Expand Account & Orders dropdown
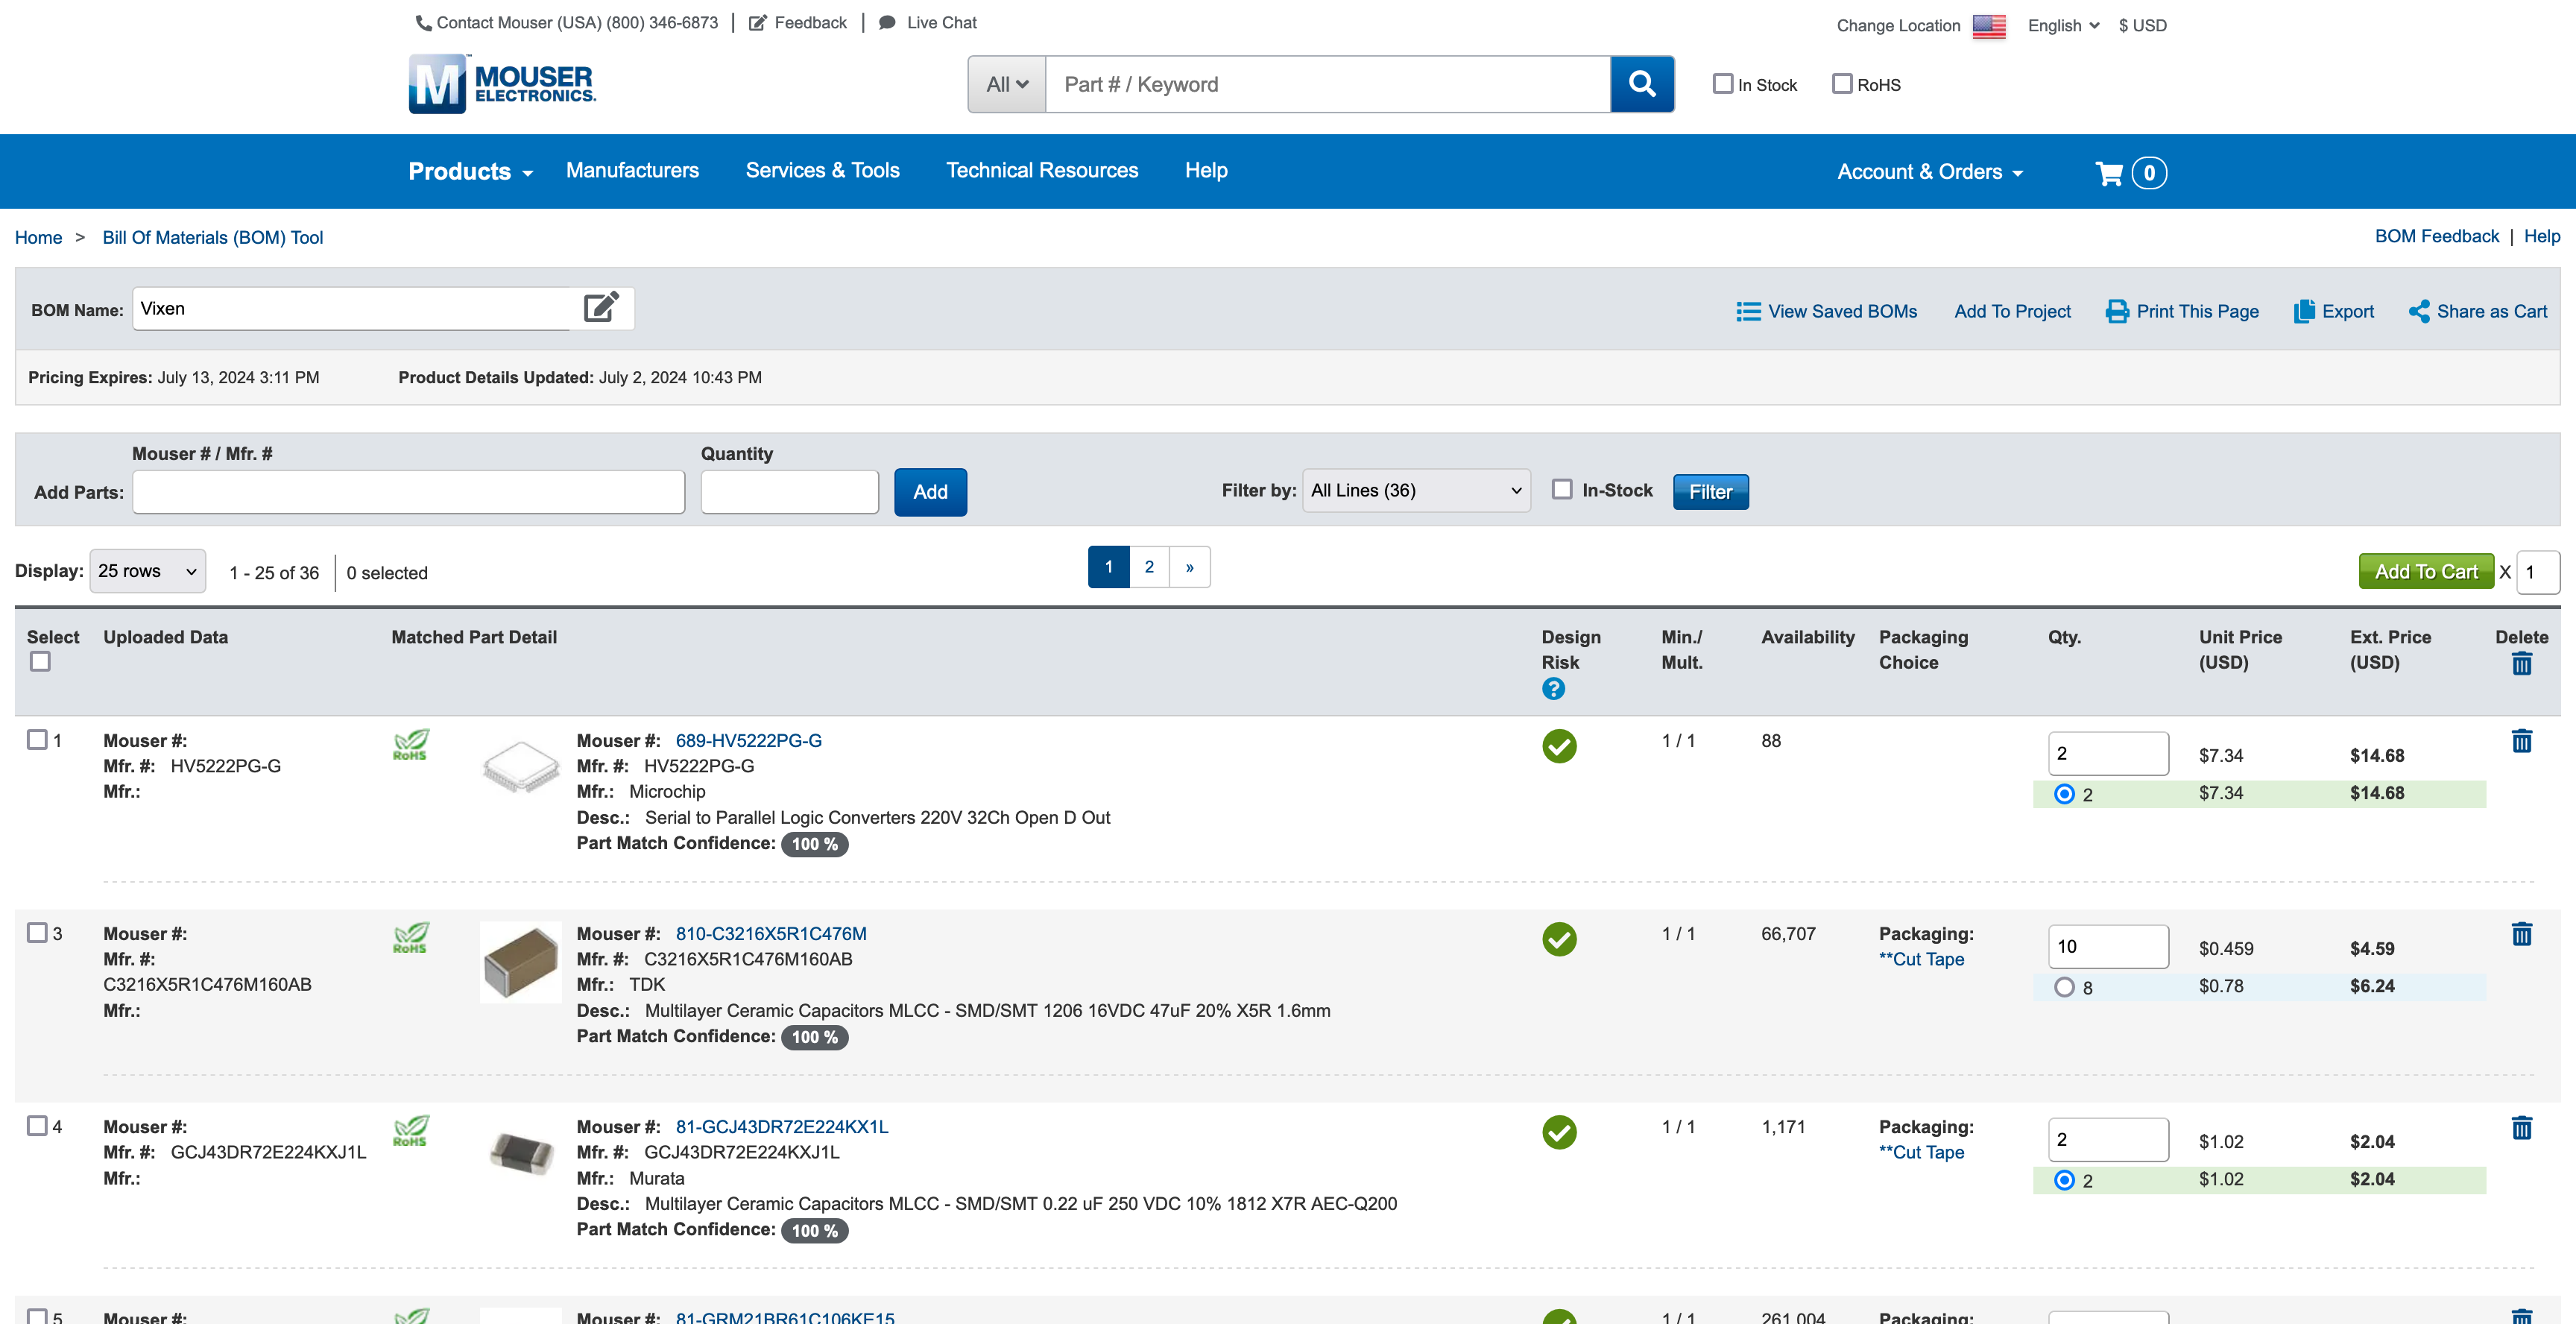The image size is (2576, 1324). [x=1931, y=172]
